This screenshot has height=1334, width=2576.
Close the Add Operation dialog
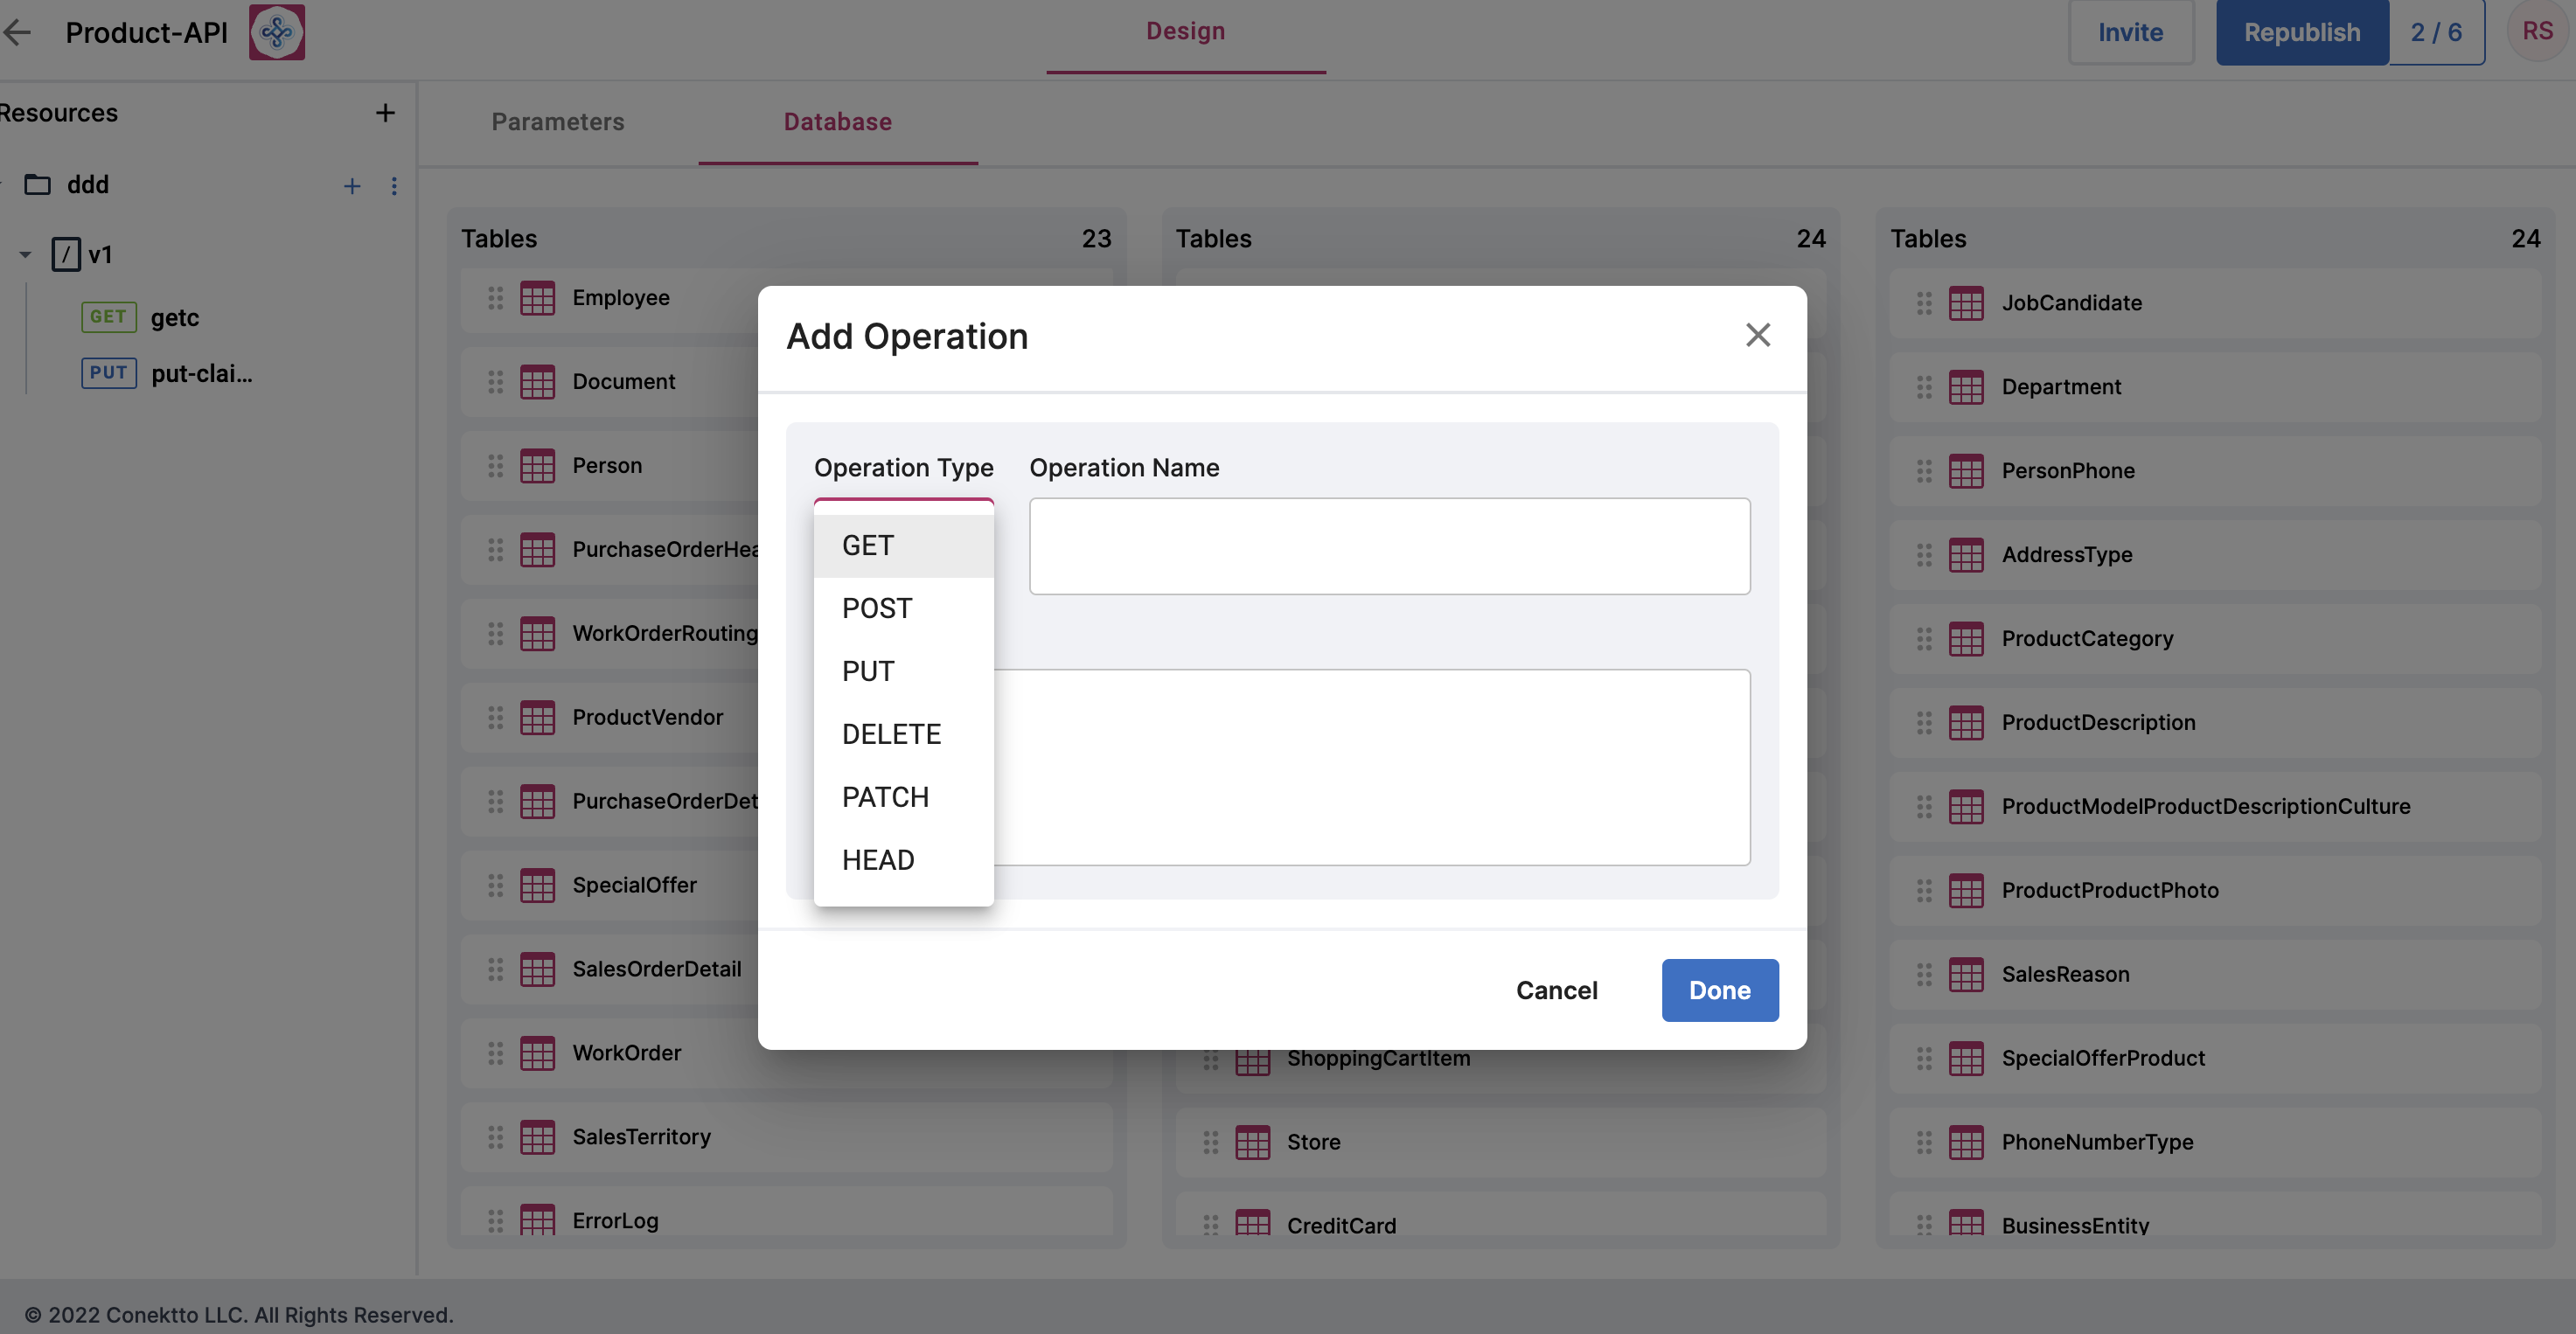1757,335
